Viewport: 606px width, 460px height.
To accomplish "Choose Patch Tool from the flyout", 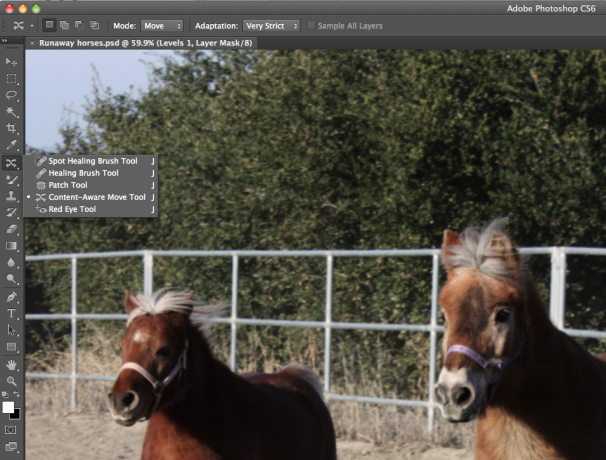I will pos(68,185).
